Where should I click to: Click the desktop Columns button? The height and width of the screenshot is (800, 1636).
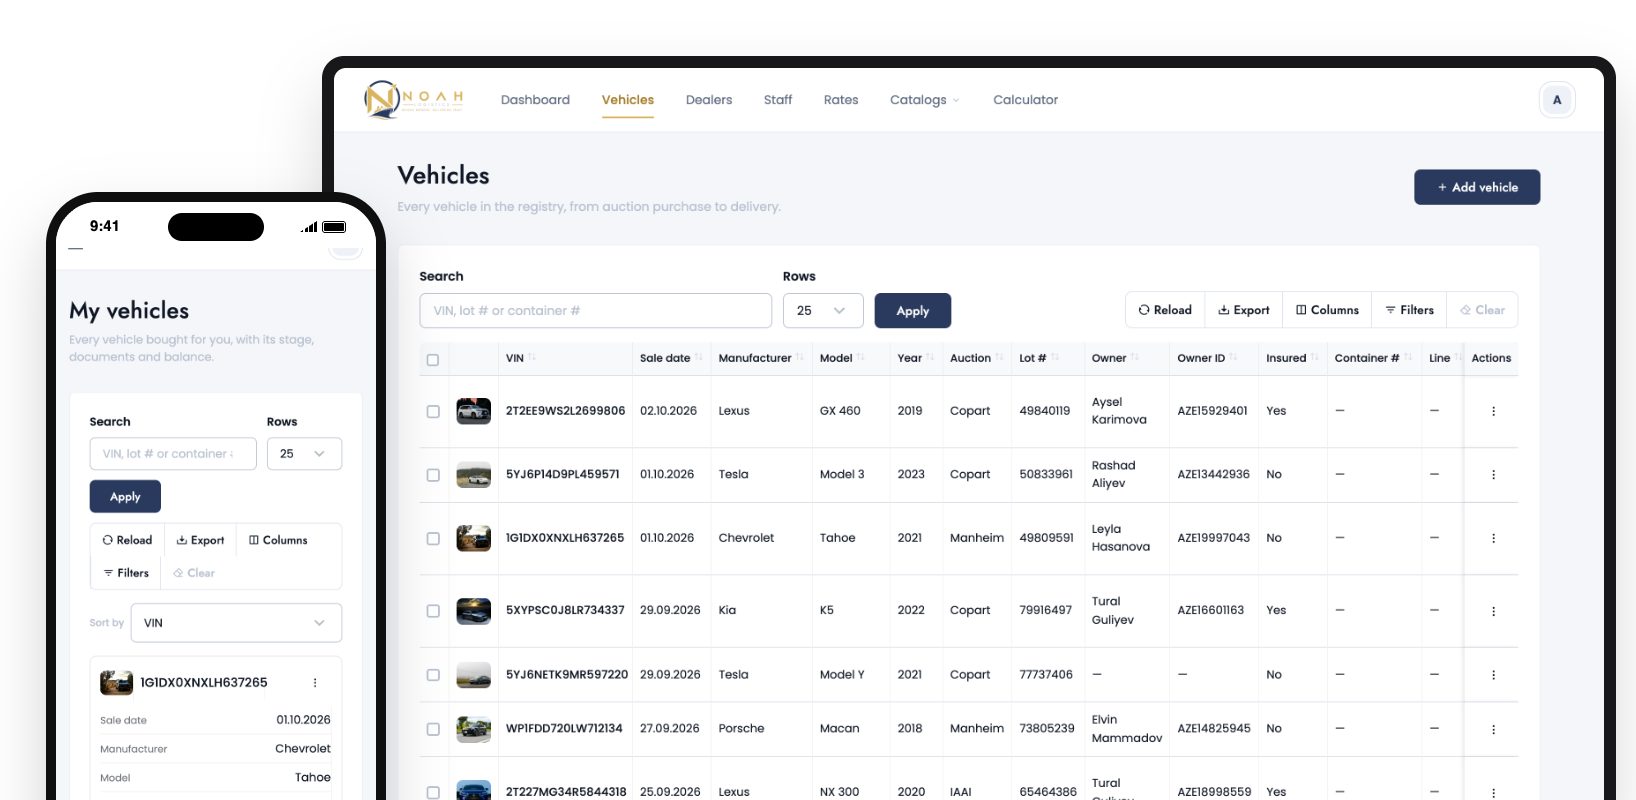click(1327, 310)
